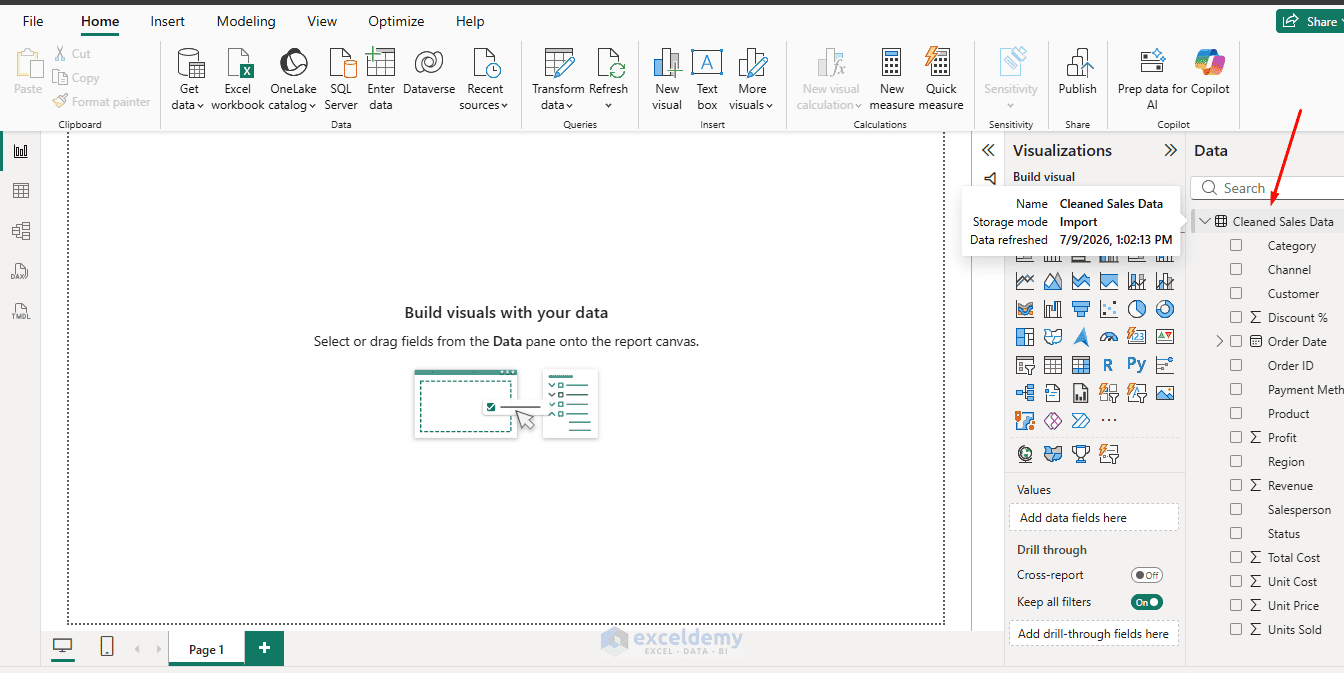Tick the Revenue field checkbox
This screenshot has height=673, width=1344.
pyautogui.click(x=1236, y=485)
